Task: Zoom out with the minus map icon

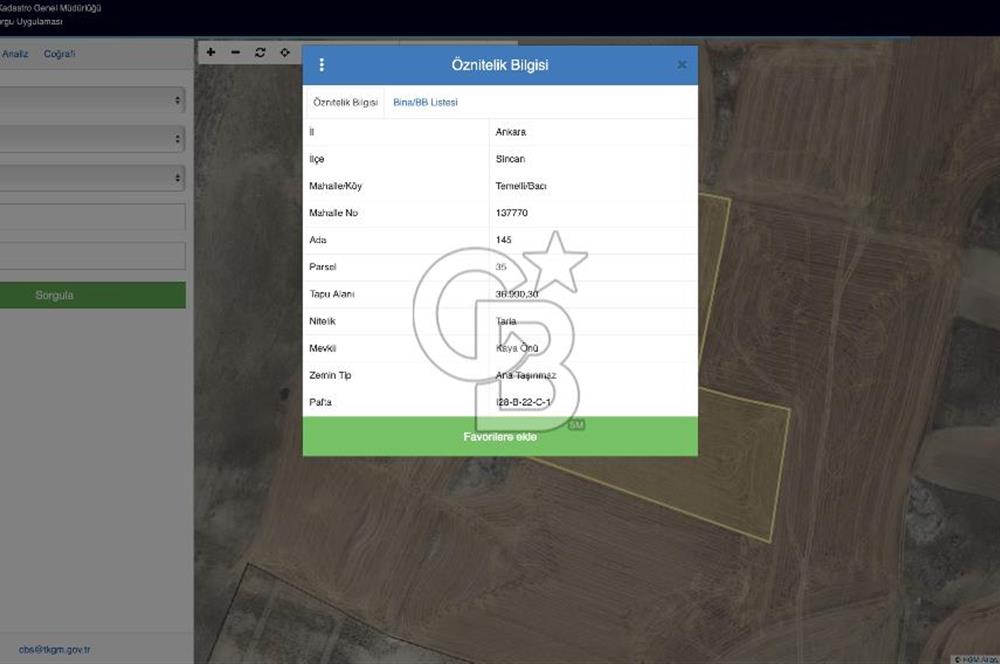Action: click(236, 52)
